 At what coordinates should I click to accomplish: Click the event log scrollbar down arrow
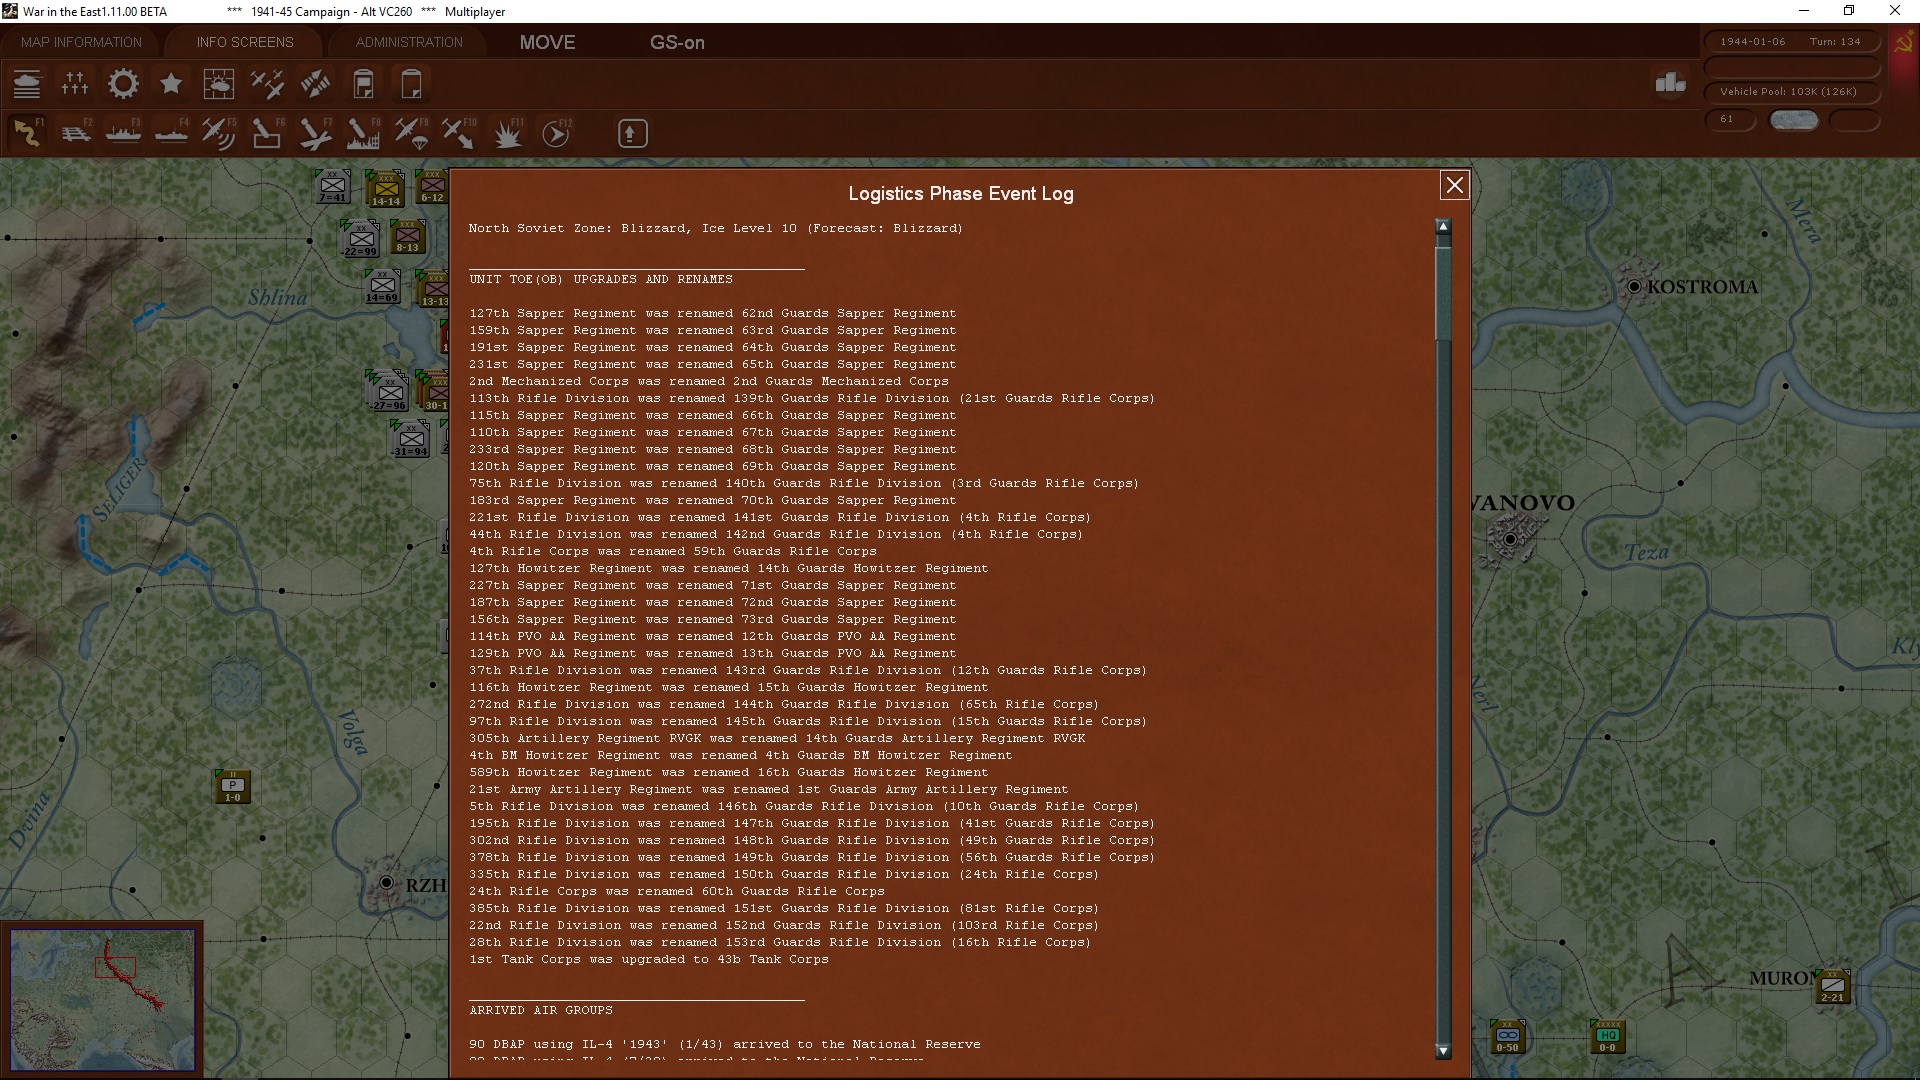1443,1051
